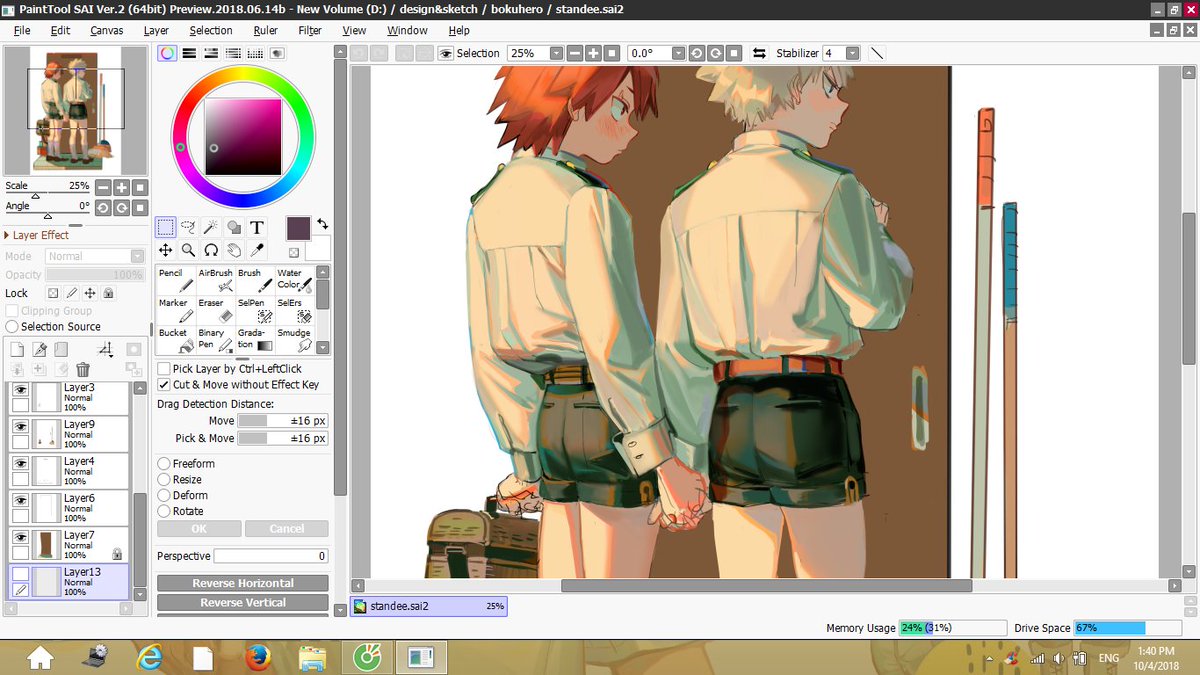Select the Freeform transform option
Image resolution: width=1200 pixels, height=675 pixels.
[164, 464]
